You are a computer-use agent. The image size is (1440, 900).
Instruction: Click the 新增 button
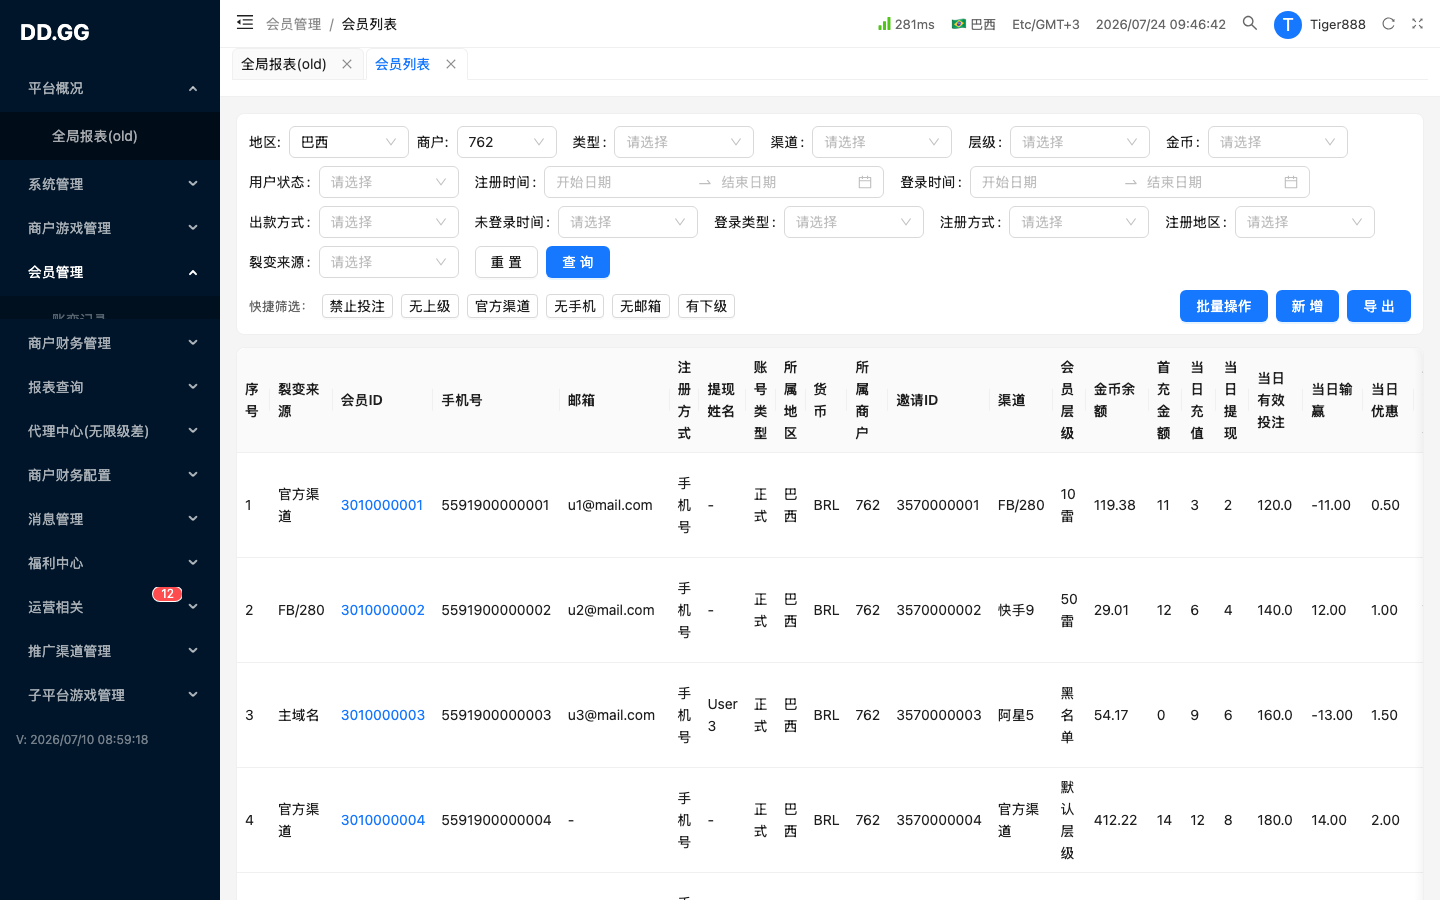point(1307,306)
